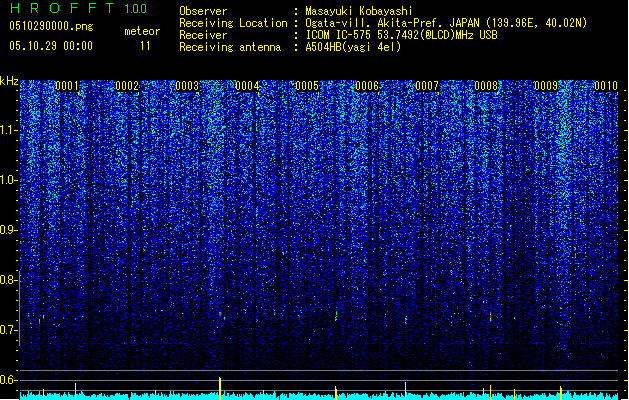Screen dimensions: 629x400
Task: Select antenna value A504HB(yagi 4el)
Action: [x=353, y=47]
